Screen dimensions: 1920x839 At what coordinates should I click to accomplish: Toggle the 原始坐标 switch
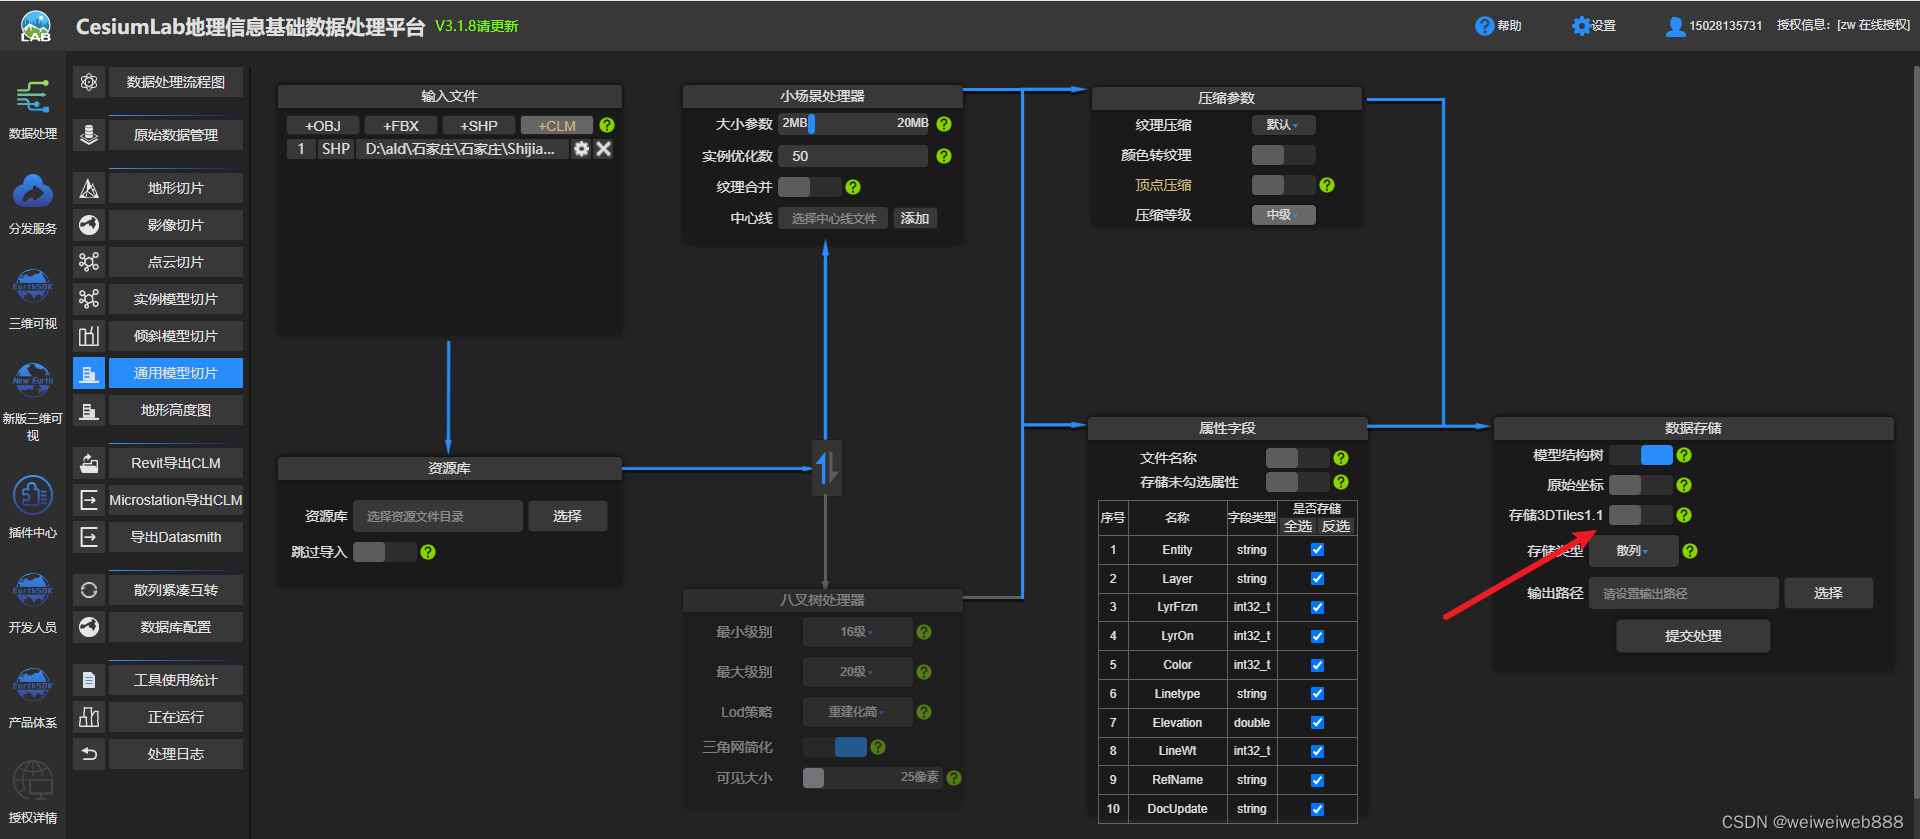[1641, 485]
